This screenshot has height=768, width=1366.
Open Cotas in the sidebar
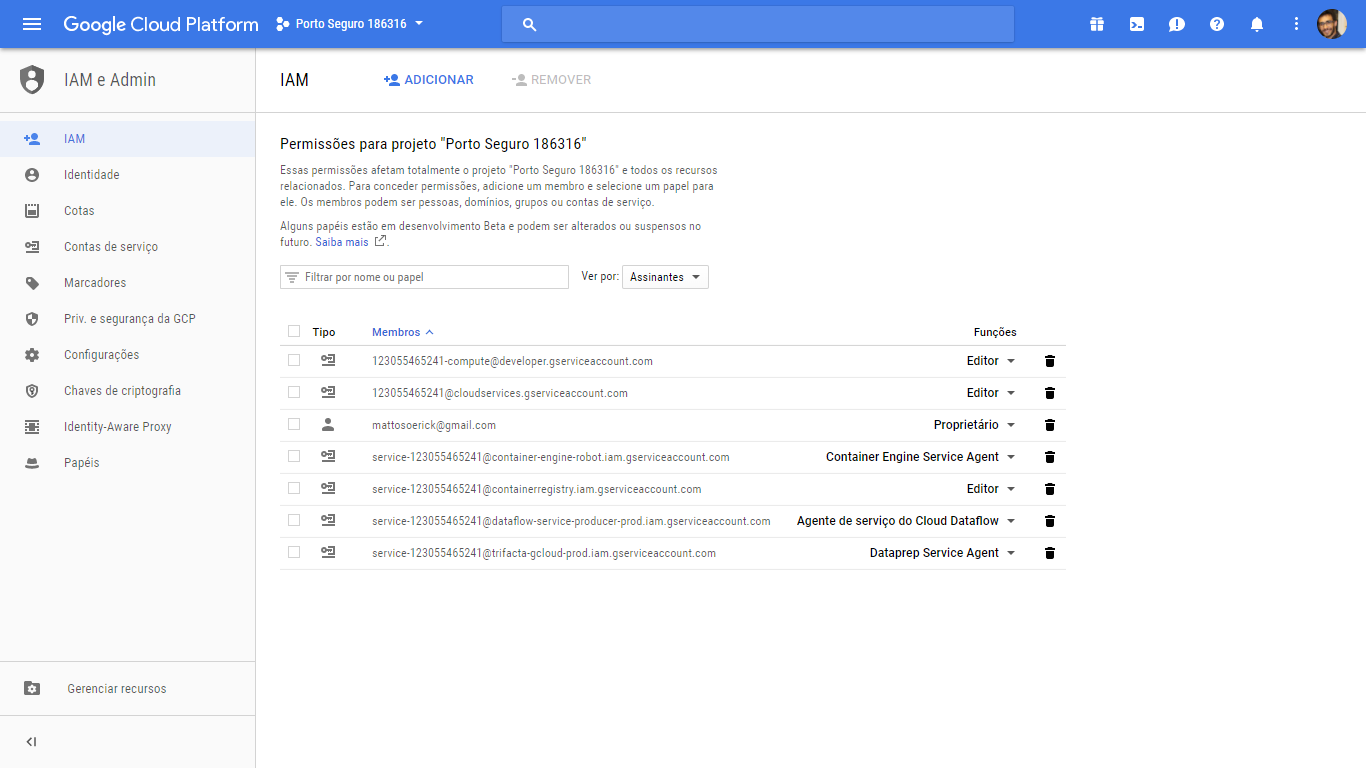128,211
